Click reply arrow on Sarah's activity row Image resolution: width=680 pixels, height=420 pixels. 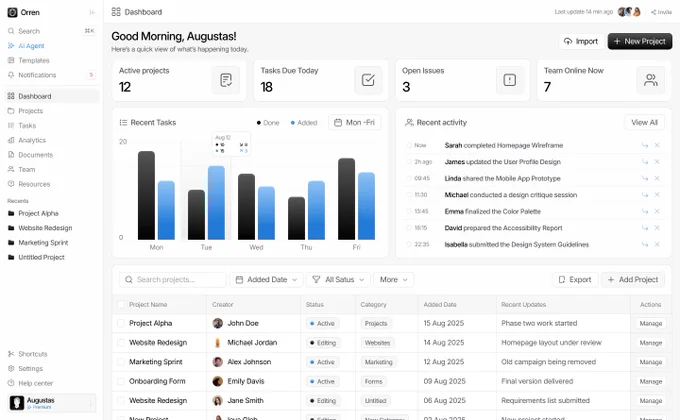[x=645, y=145]
